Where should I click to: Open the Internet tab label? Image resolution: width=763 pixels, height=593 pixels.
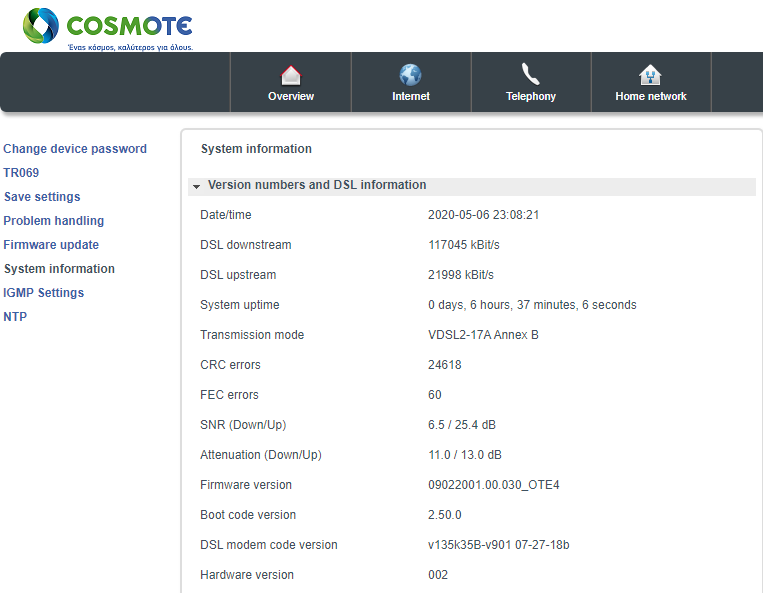click(x=411, y=96)
